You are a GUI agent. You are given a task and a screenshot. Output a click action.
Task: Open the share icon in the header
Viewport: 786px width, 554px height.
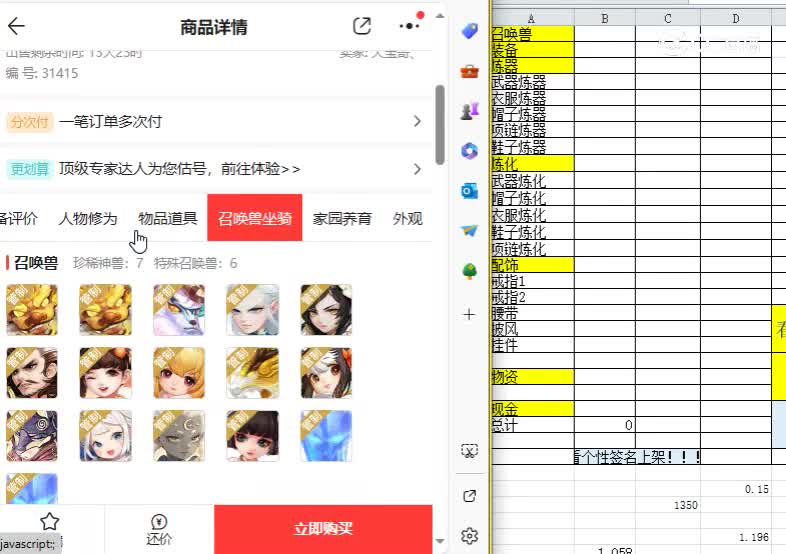click(361, 26)
